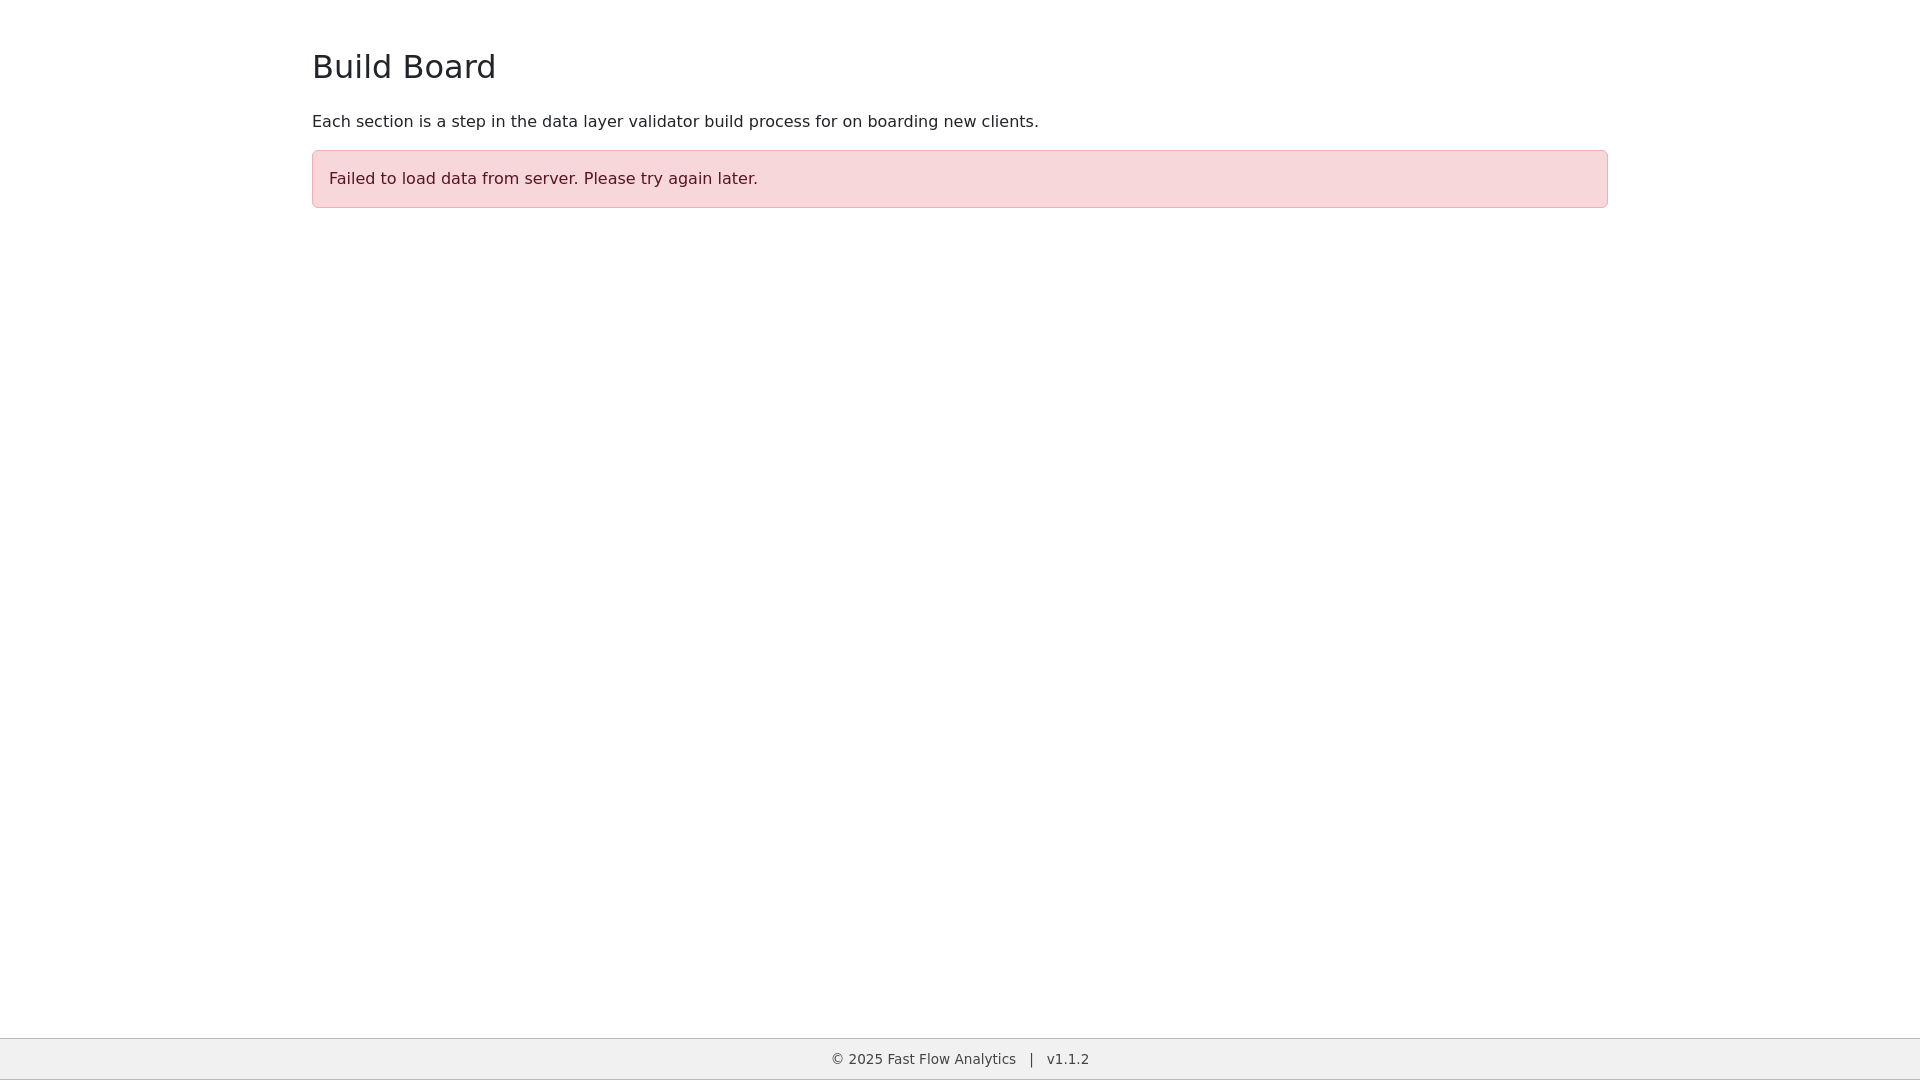The height and width of the screenshot is (1080, 1920).
Task: Click the data layer validator description sentence
Action: pyautogui.click(x=675, y=122)
